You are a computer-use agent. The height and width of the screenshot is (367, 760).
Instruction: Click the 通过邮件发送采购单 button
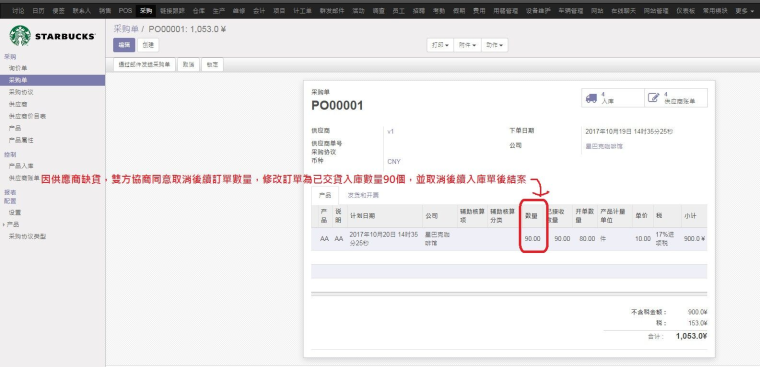[x=144, y=64]
